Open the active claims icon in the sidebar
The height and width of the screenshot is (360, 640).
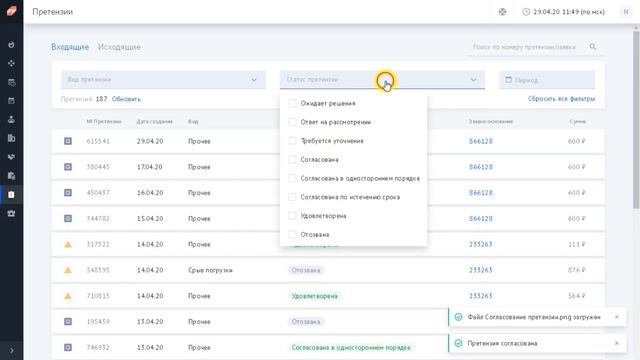(11, 195)
